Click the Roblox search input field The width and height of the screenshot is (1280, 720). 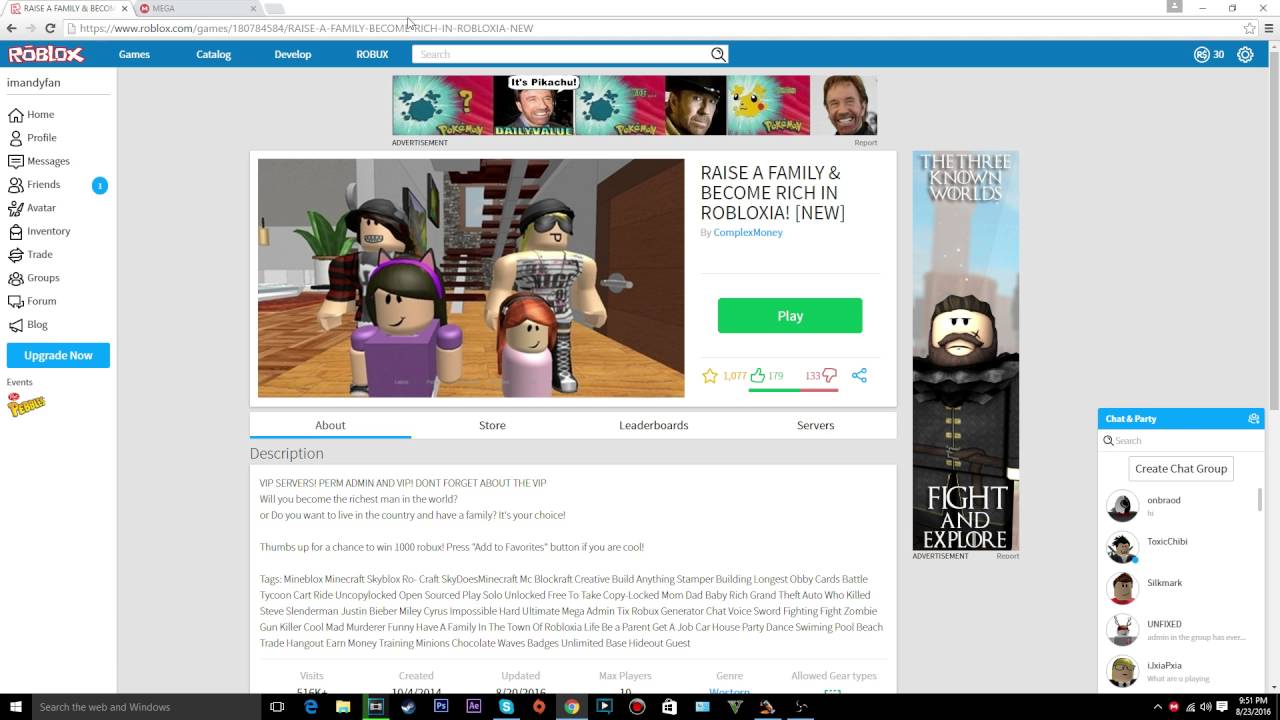coord(561,54)
